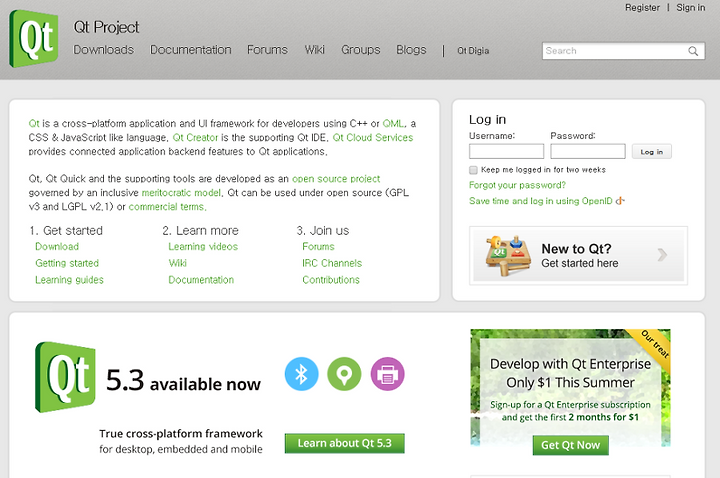Image resolution: width=720 pixels, height=478 pixels.
Task: Go to Forums in the top navigation
Action: 267,50
